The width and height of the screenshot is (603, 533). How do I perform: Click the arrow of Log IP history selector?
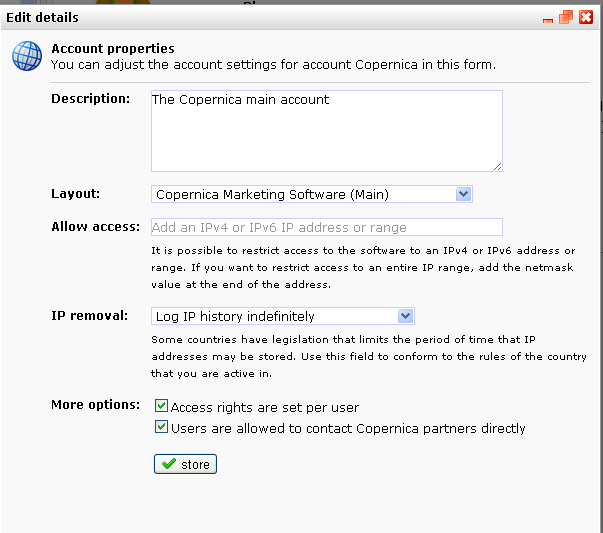(x=405, y=316)
